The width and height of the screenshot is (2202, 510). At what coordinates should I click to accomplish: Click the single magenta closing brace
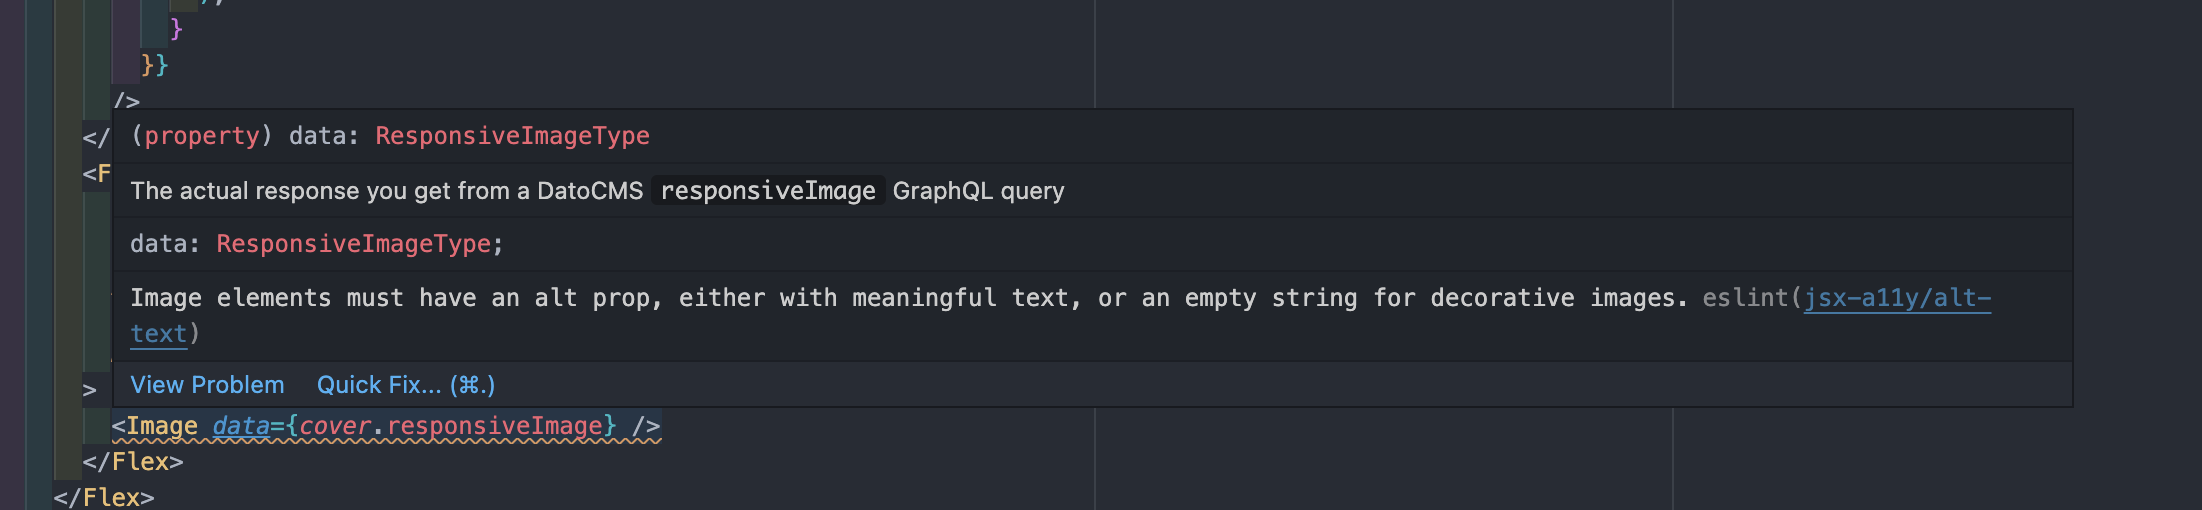[176, 28]
